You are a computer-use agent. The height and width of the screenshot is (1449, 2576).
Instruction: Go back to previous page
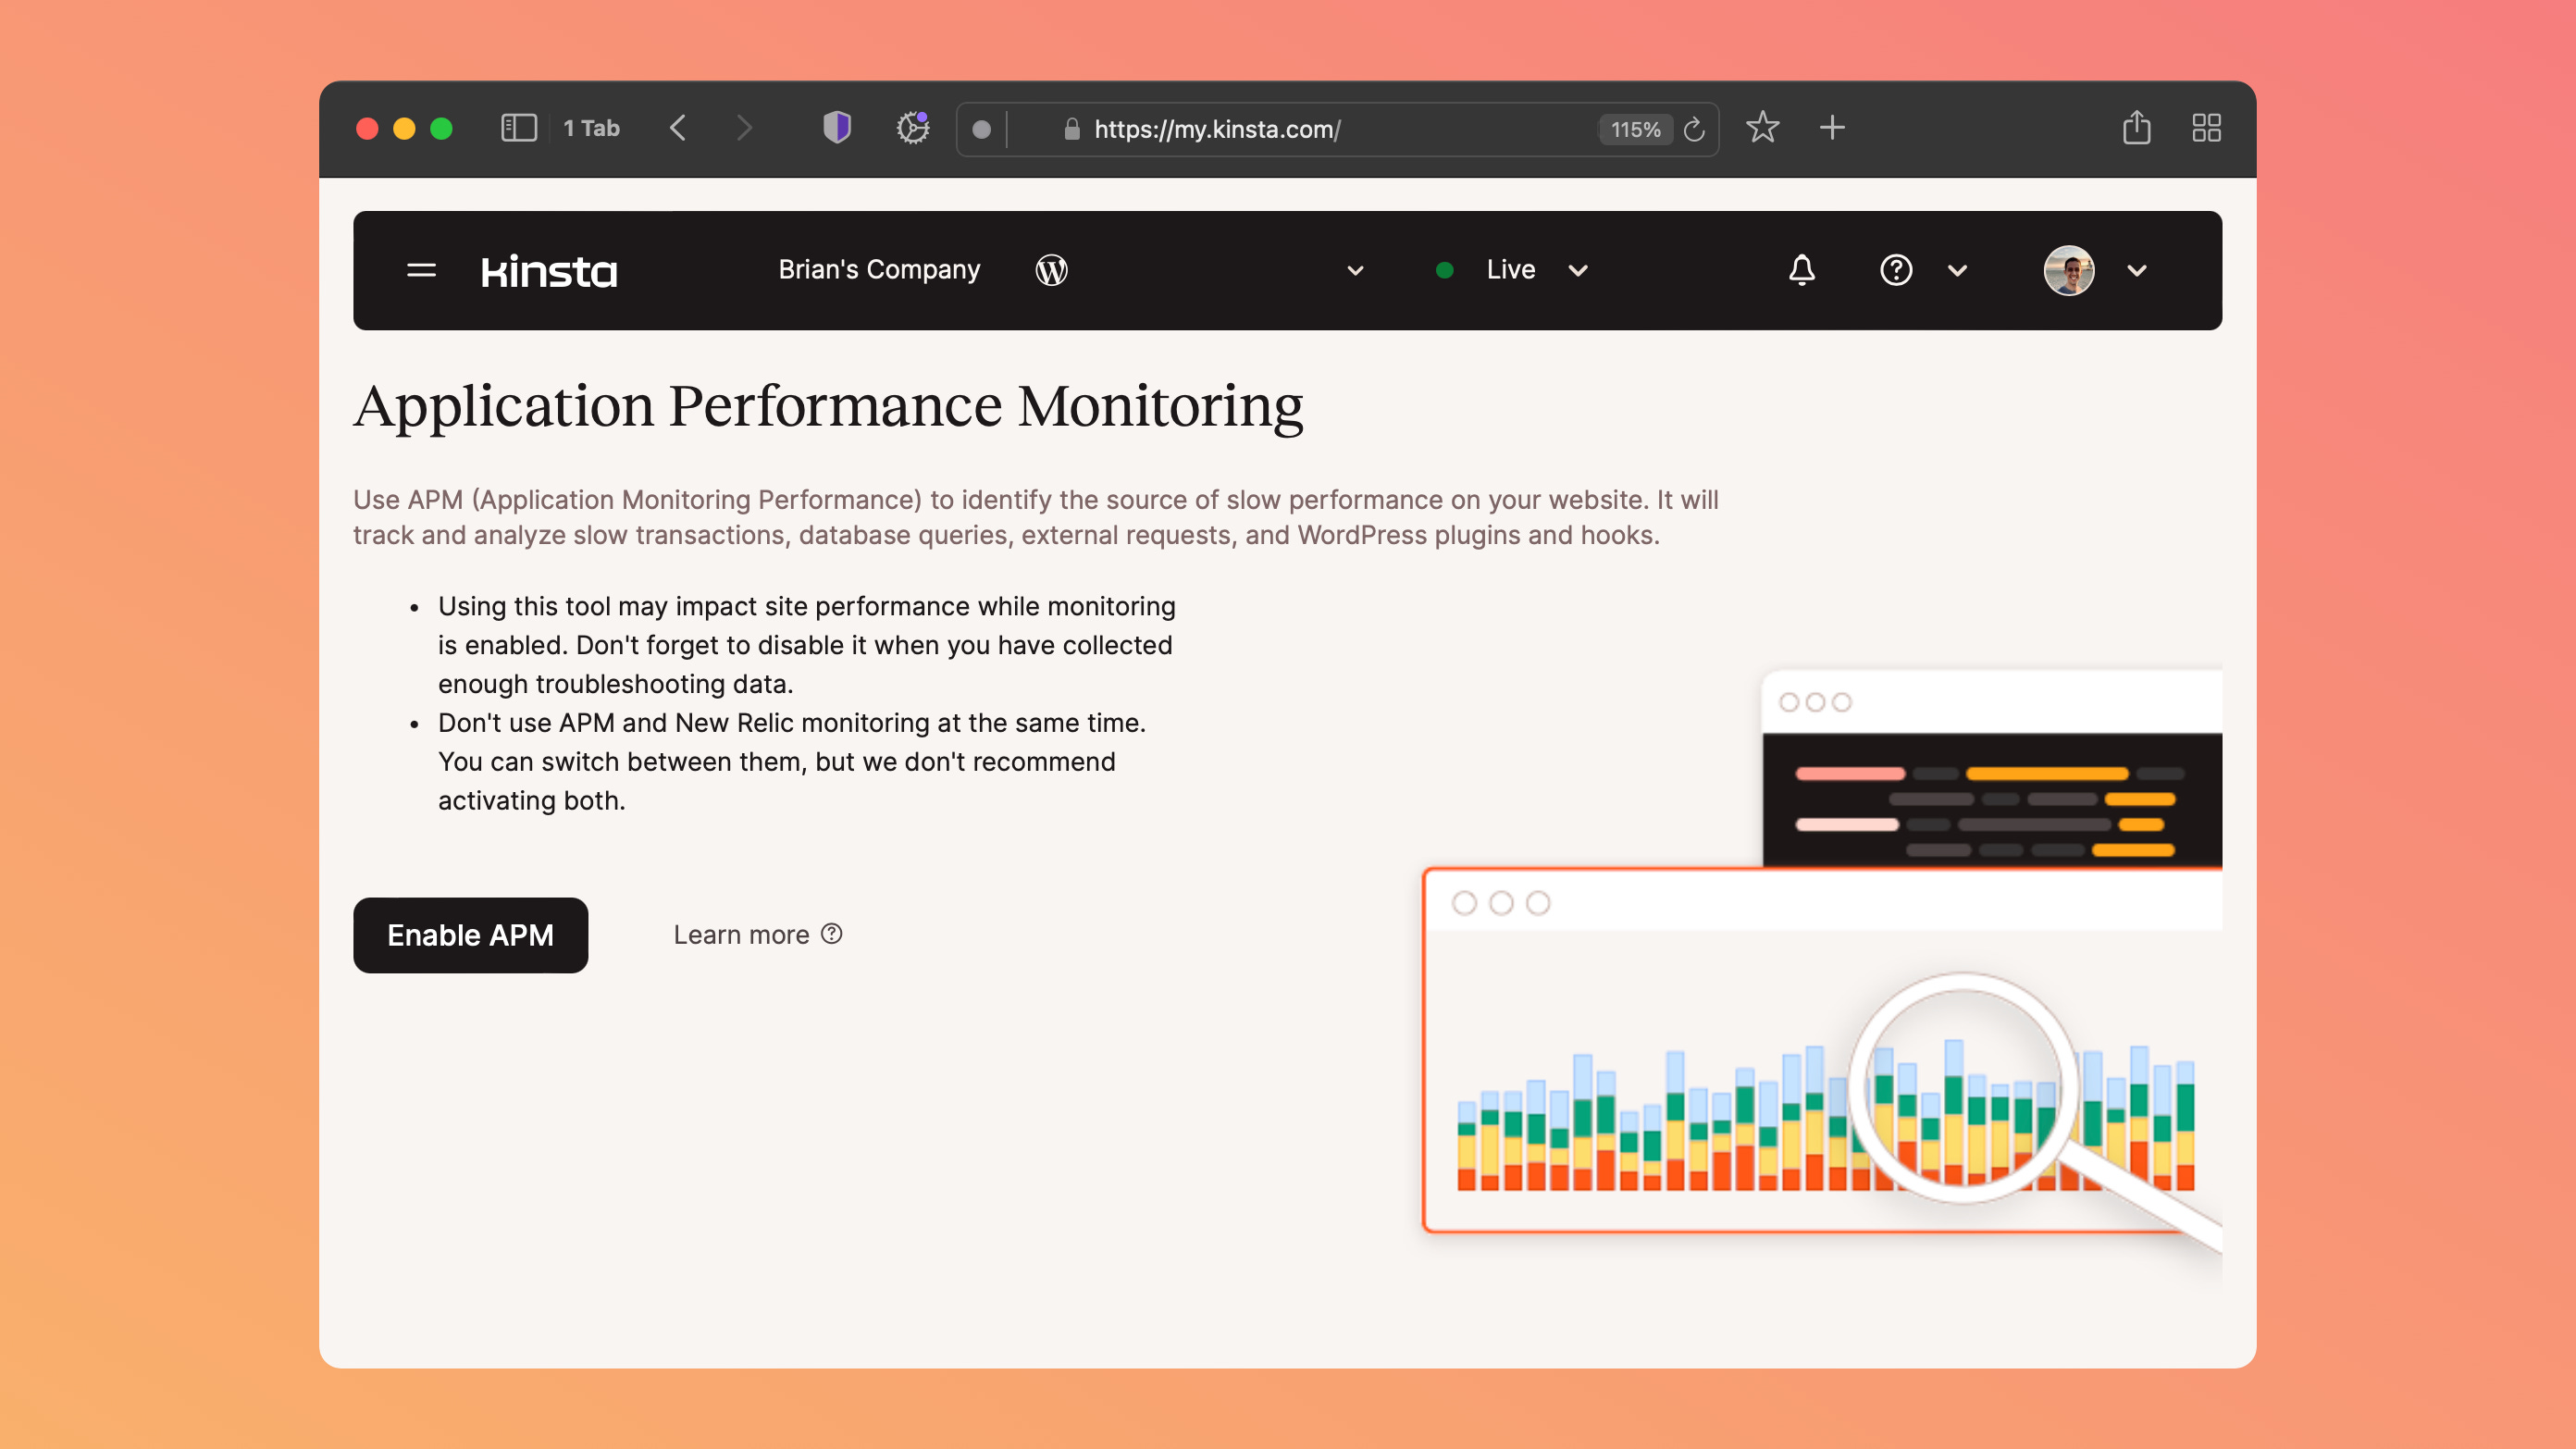point(678,128)
